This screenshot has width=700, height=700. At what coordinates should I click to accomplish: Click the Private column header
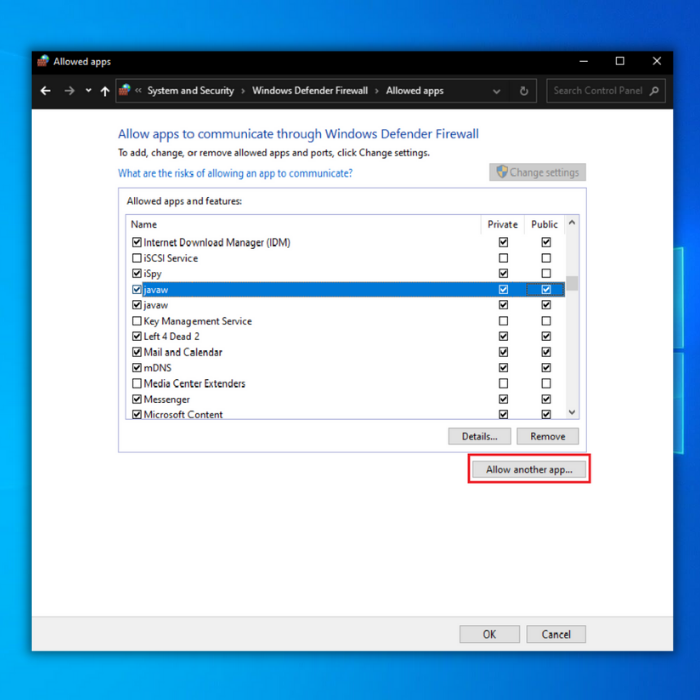[x=502, y=224]
